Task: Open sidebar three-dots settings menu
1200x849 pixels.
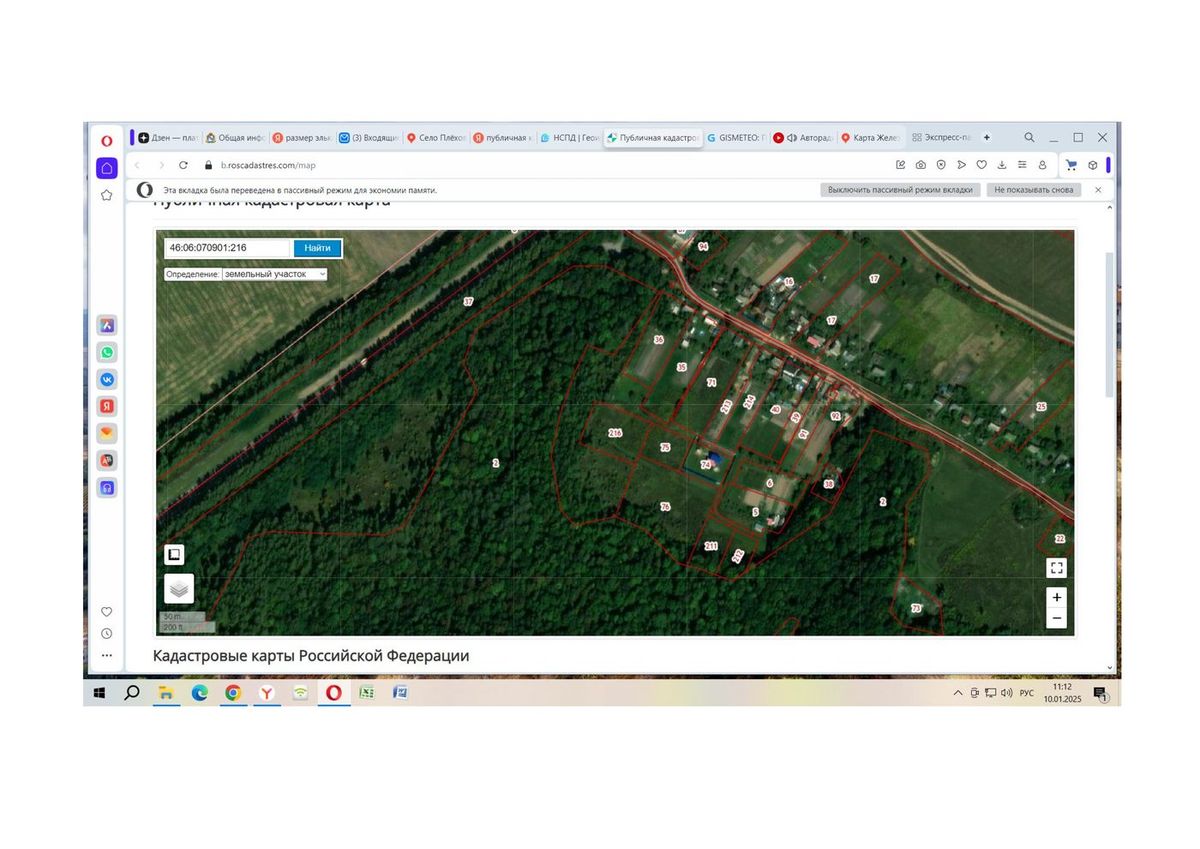Action: [106, 656]
